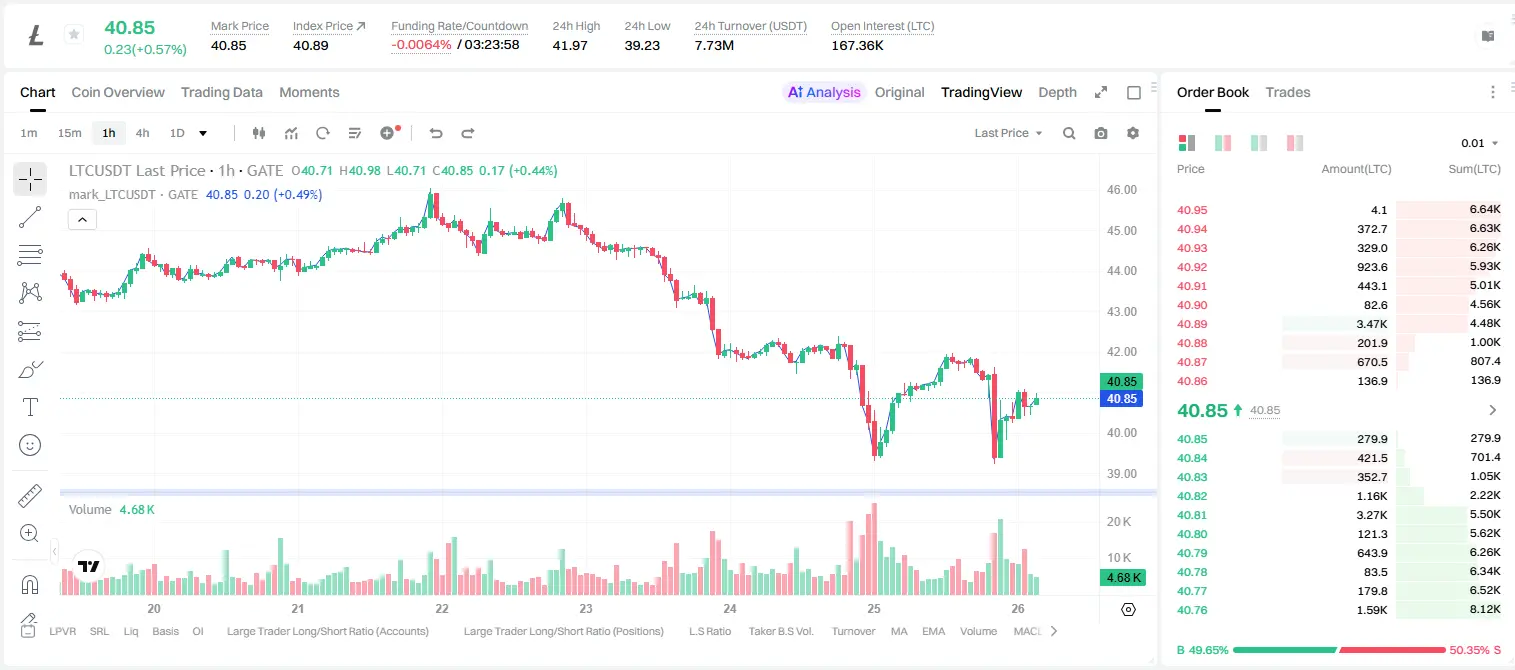Open the 0.01 price precision dropdown

(x=1480, y=143)
